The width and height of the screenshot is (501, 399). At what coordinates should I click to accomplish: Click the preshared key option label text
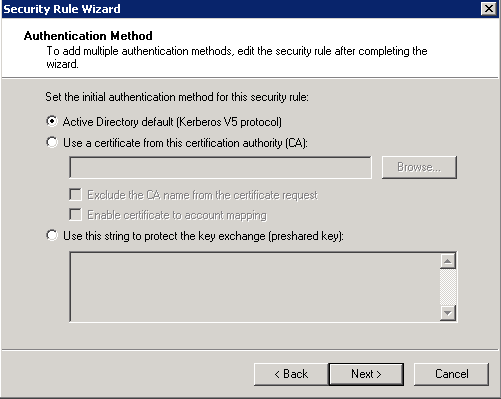pyautogui.click(x=203, y=236)
